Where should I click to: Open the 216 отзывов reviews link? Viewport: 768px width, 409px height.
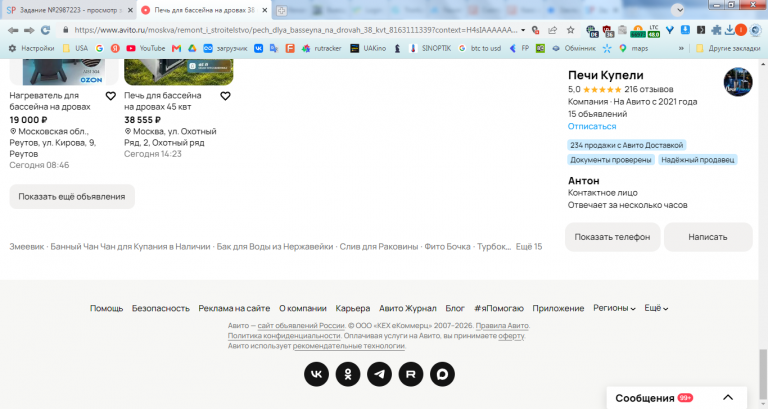[648, 89]
